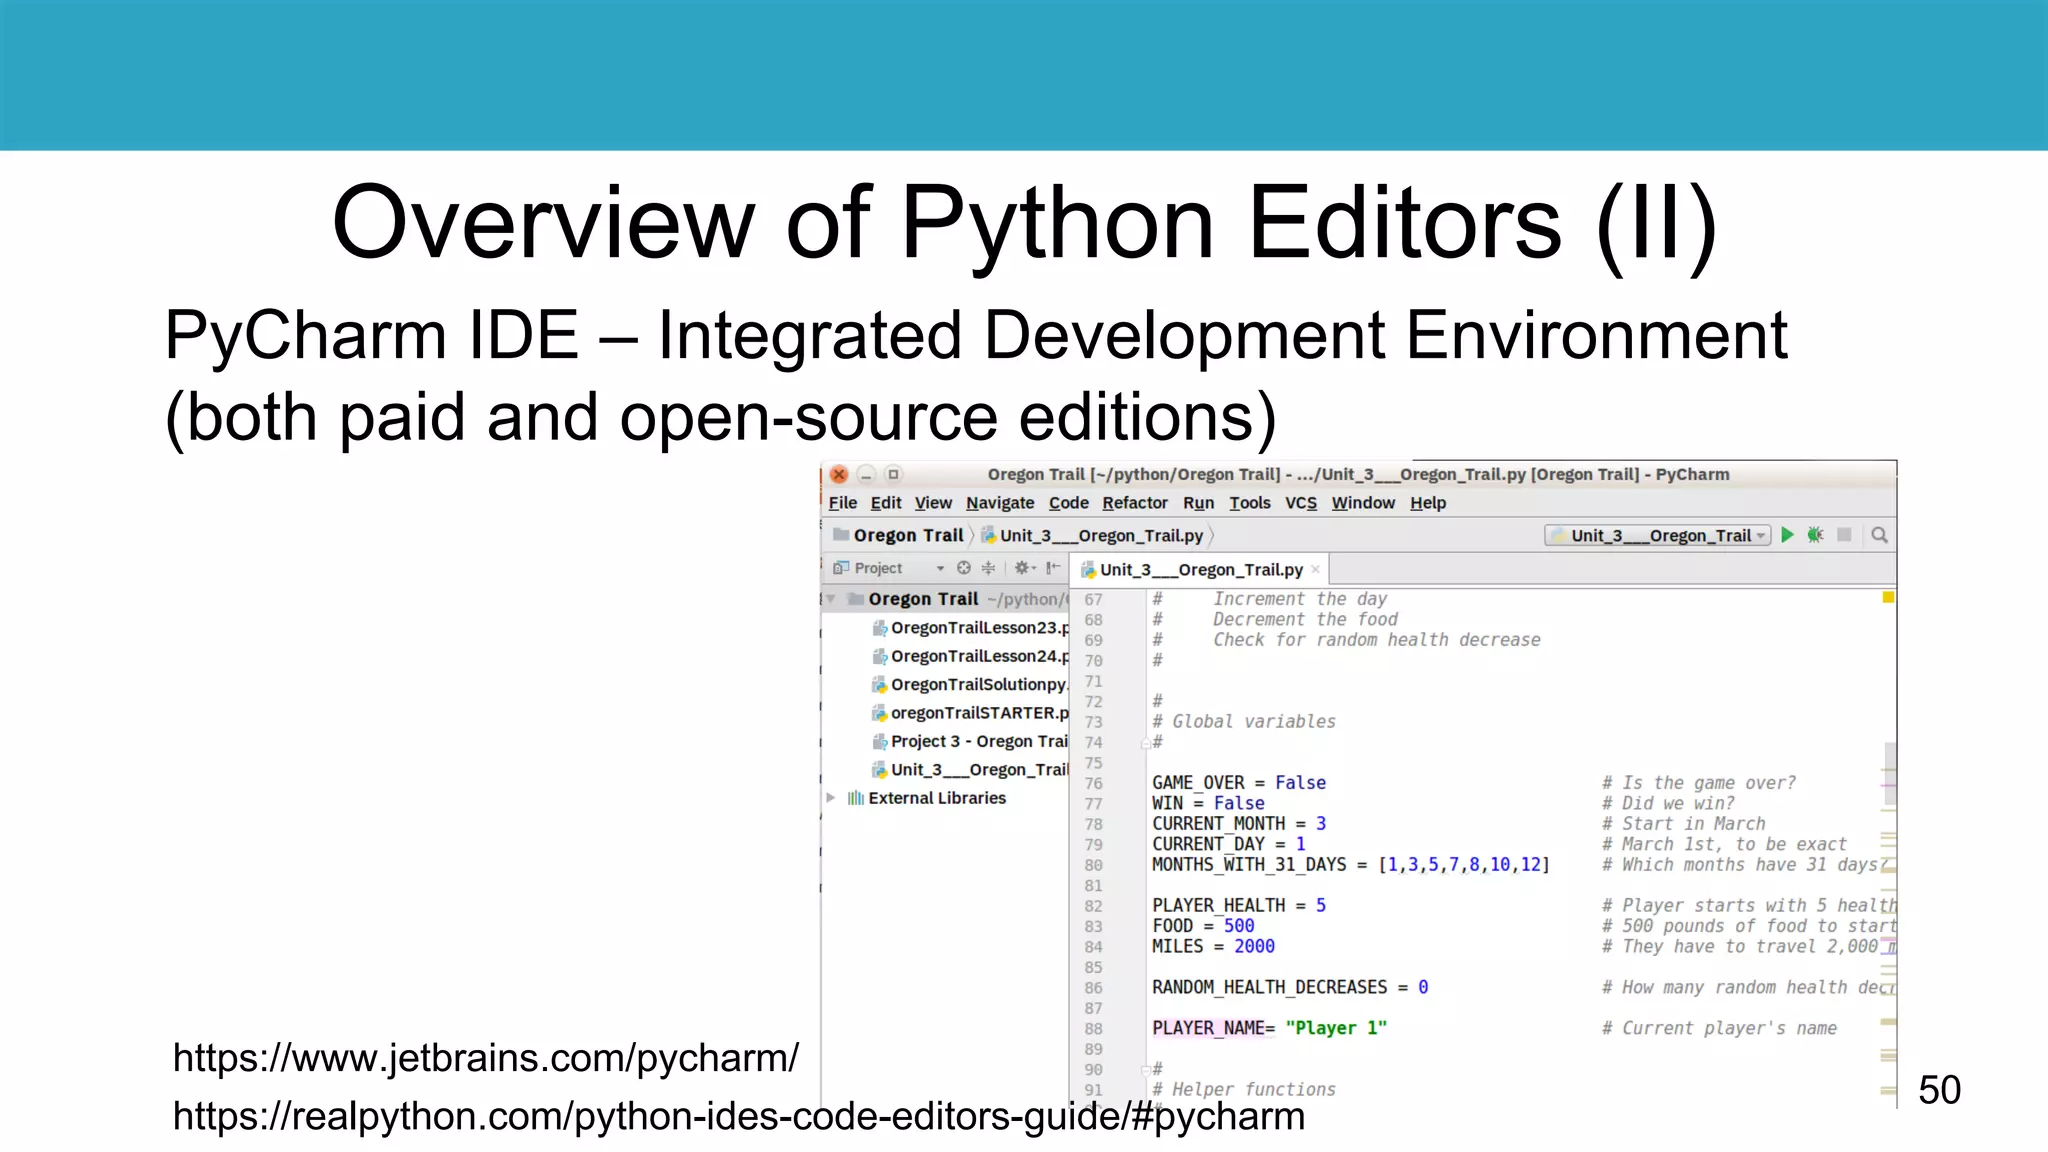Screen dimensions: 2048x1152
Task: Click python file icon of OregonTrailSolutionpy
Action: [879, 685]
